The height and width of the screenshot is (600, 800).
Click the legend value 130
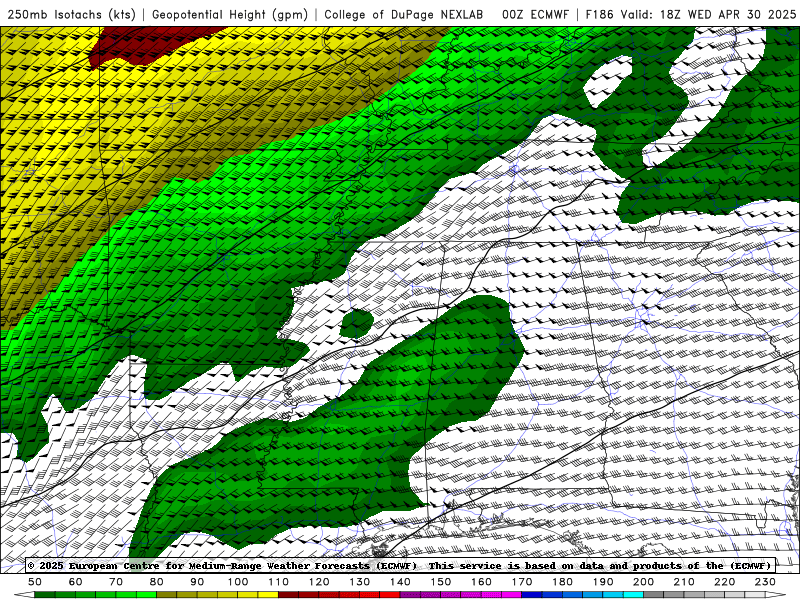pos(360,582)
